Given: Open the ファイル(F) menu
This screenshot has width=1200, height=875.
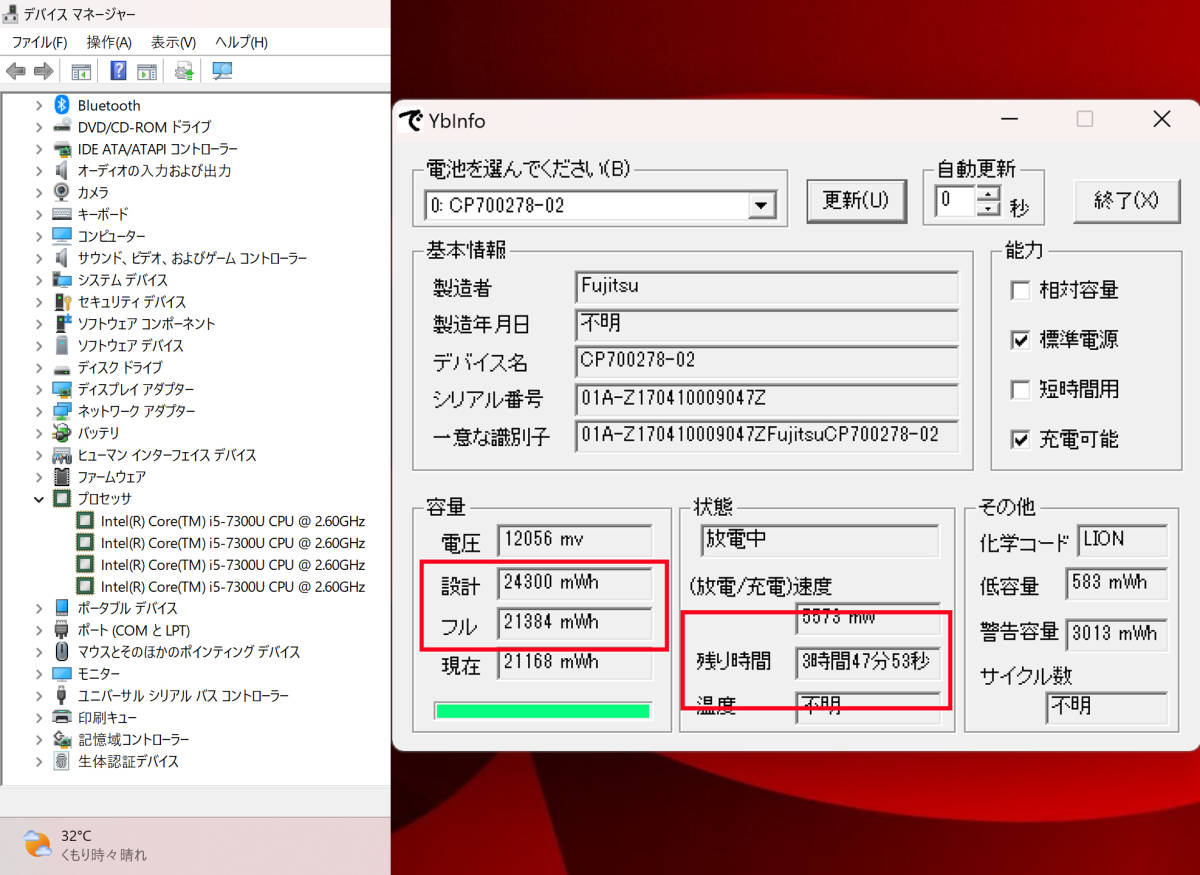Looking at the screenshot, I should (x=39, y=42).
